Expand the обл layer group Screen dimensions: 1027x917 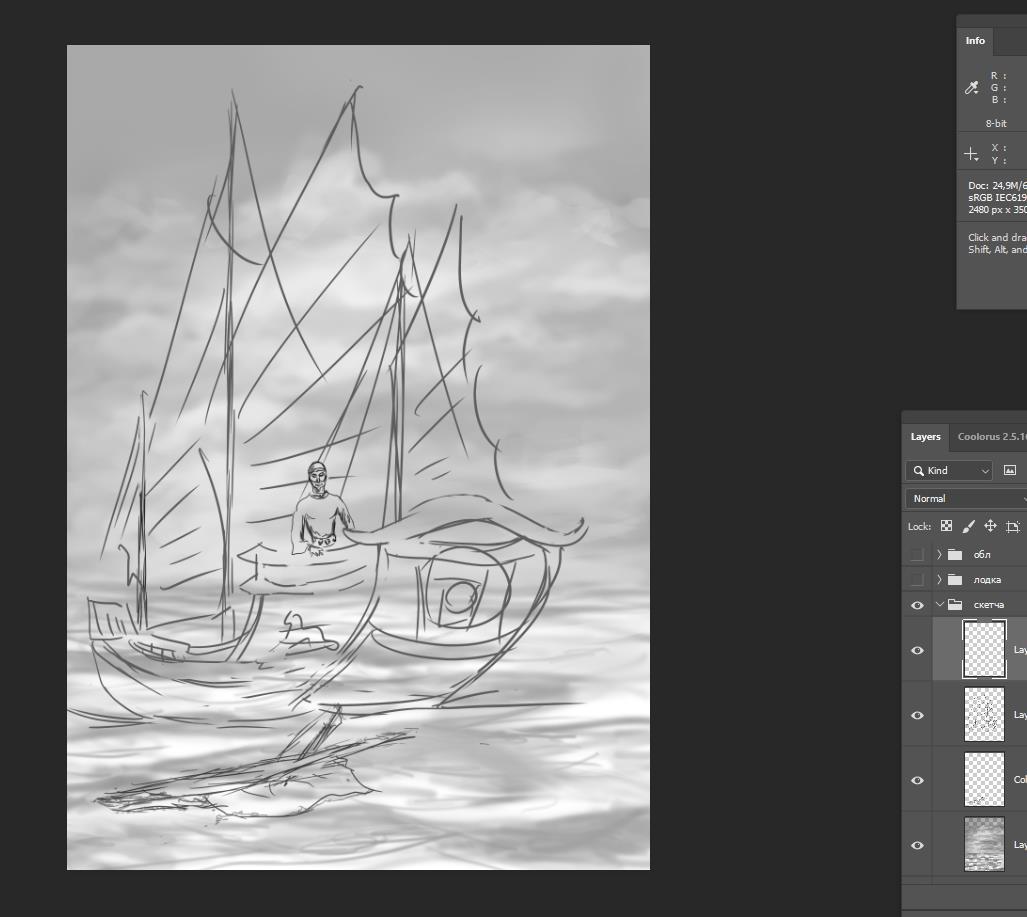coord(939,555)
